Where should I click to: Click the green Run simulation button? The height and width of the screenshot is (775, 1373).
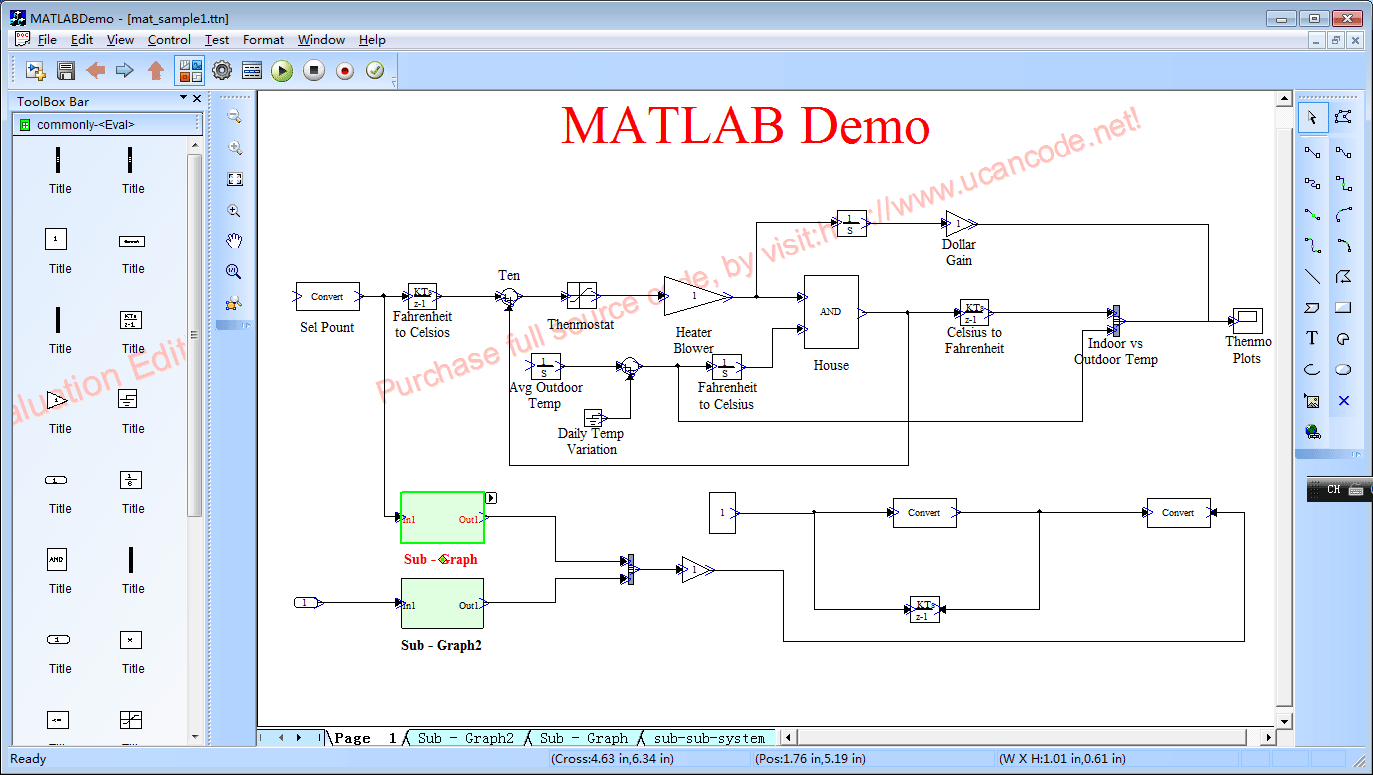pyautogui.click(x=282, y=70)
